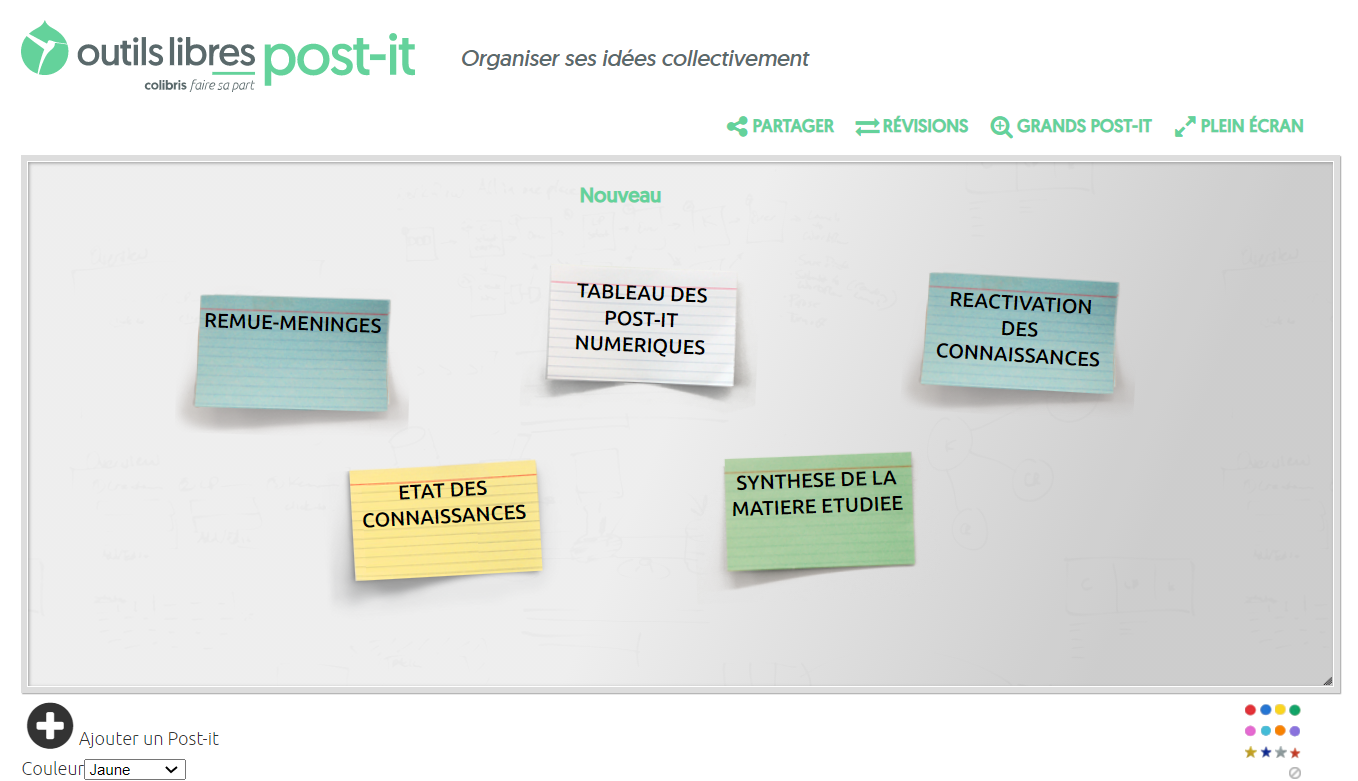The width and height of the screenshot is (1358, 781).
Task: Toggle the navy blue star marker
Action: click(x=1266, y=751)
